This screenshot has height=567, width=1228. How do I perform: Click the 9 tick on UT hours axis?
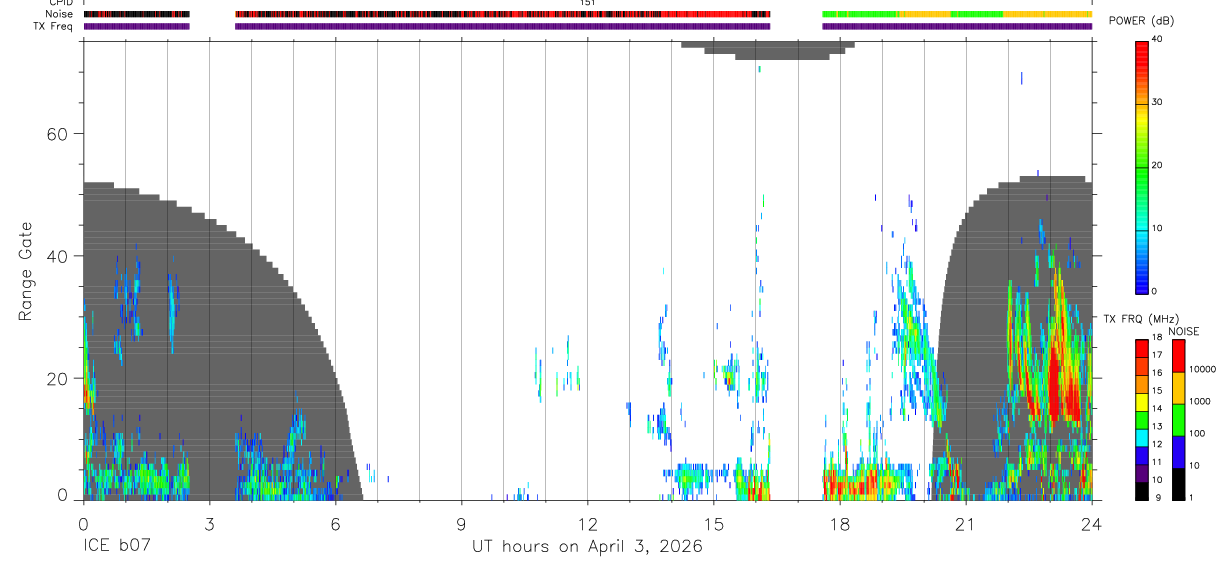click(461, 524)
